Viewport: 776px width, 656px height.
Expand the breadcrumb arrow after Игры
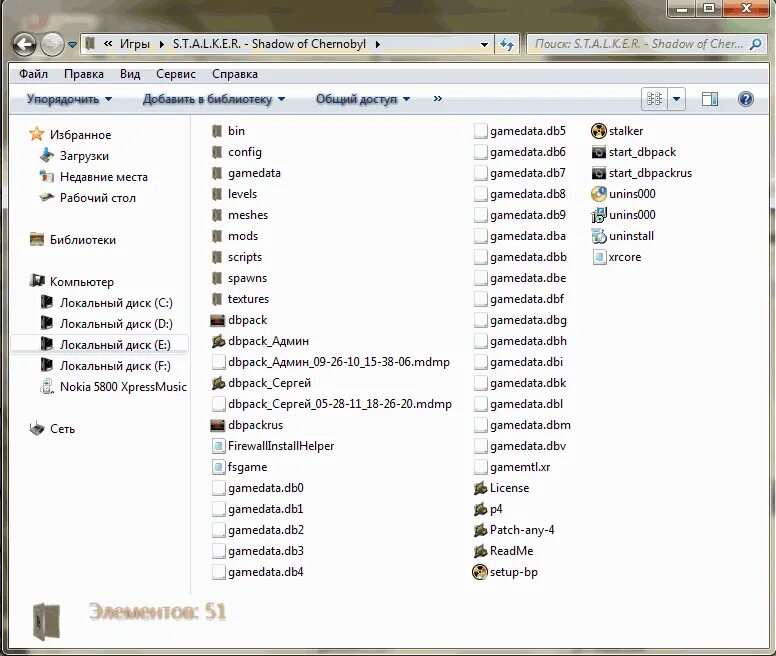click(x=161, y=44)
